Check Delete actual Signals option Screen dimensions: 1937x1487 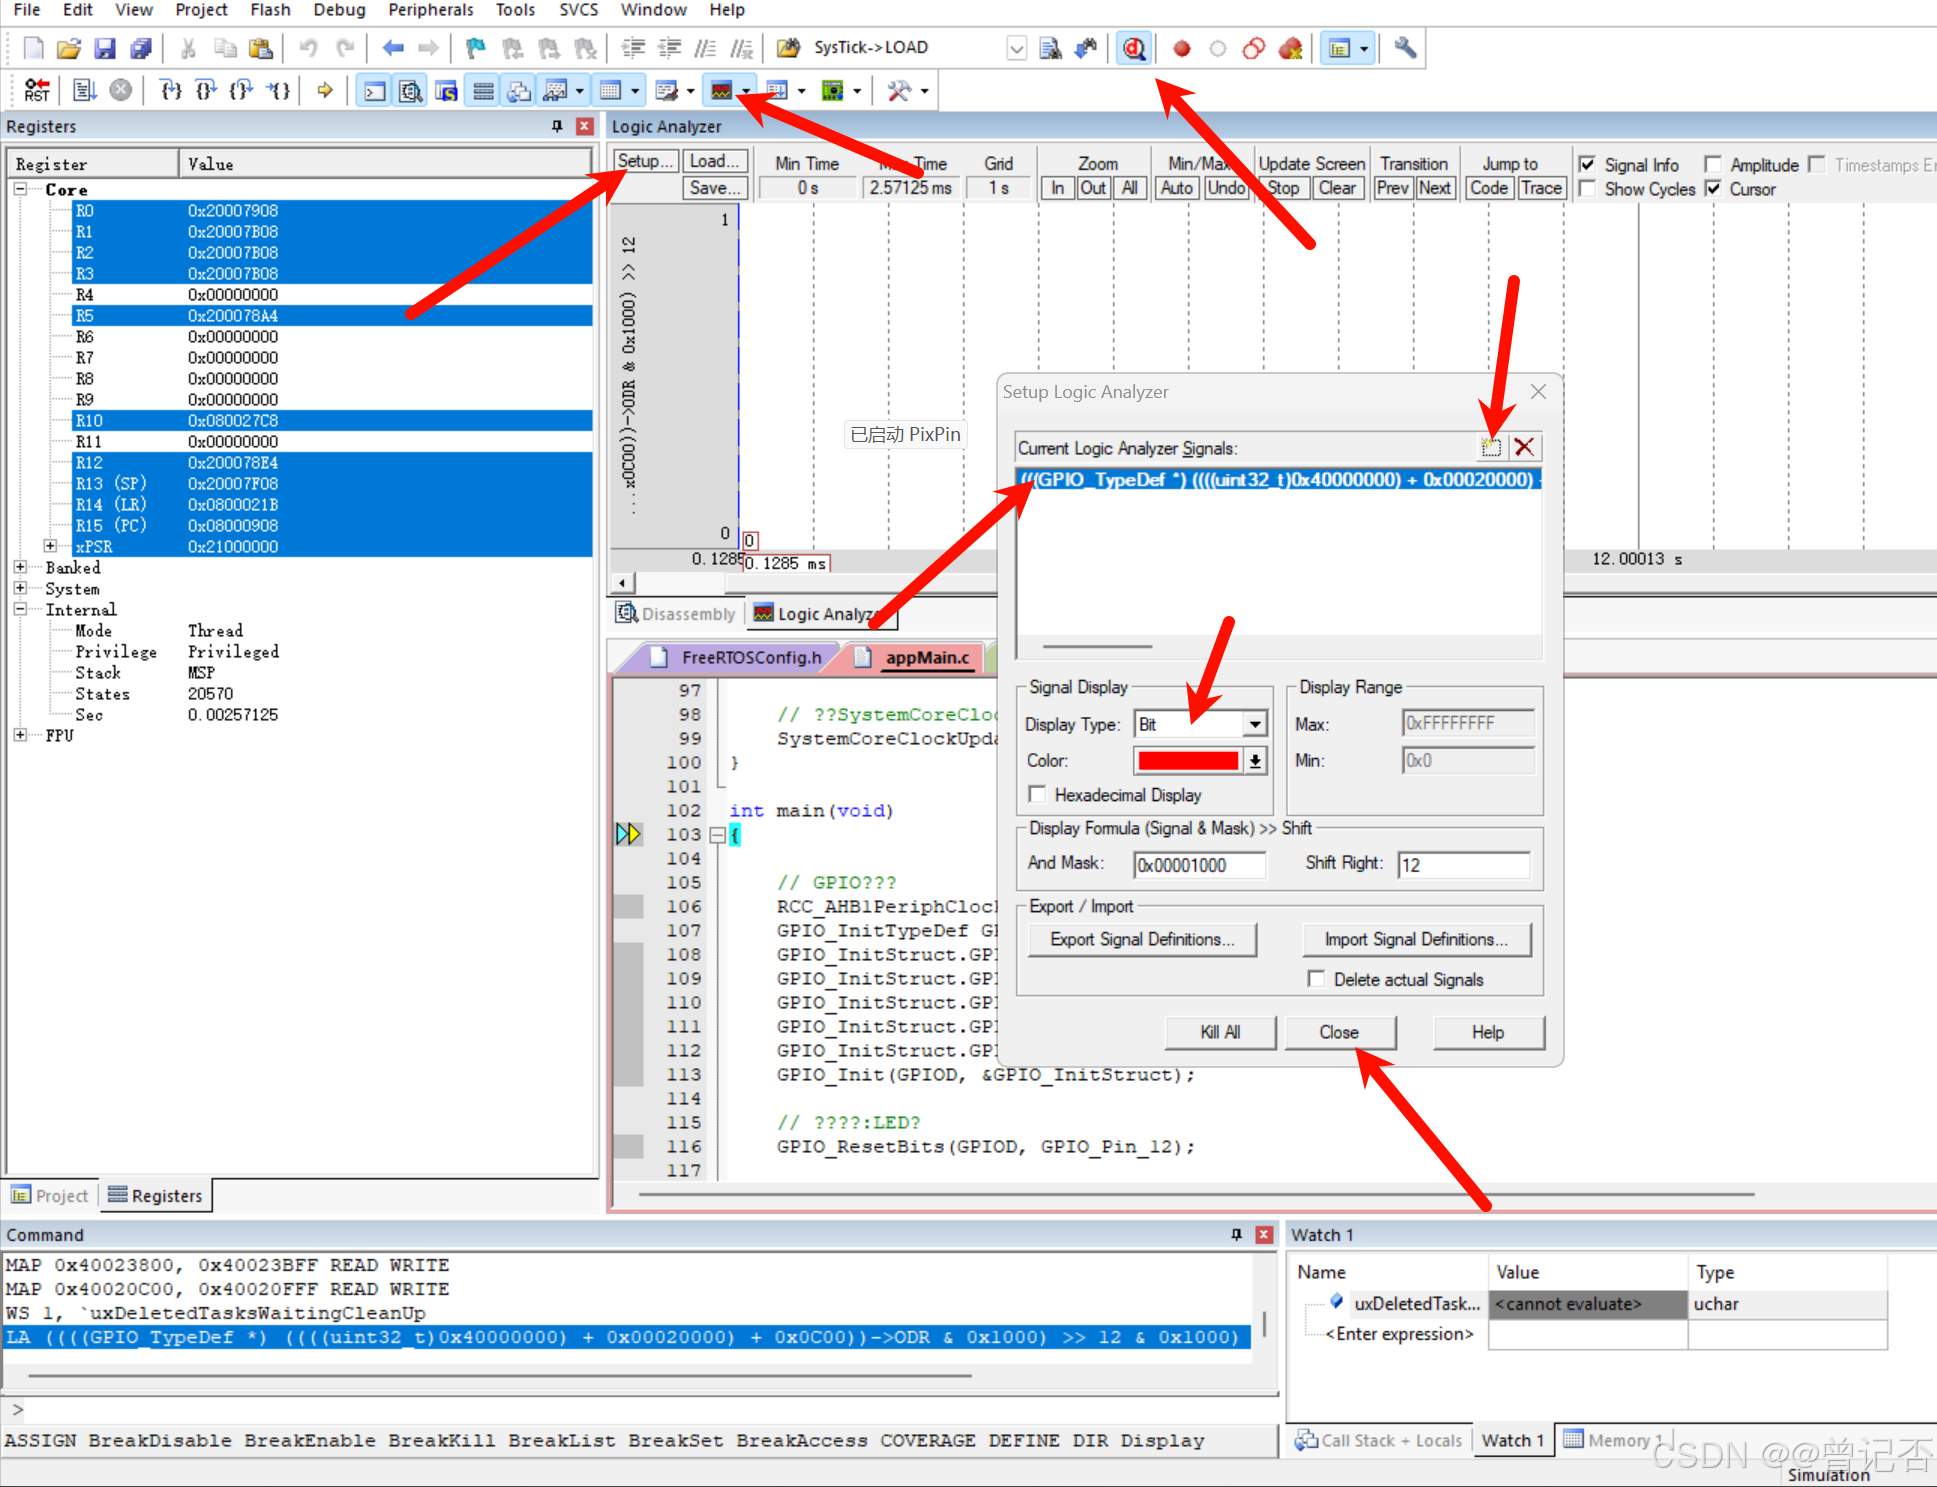tap(1317, 979)
